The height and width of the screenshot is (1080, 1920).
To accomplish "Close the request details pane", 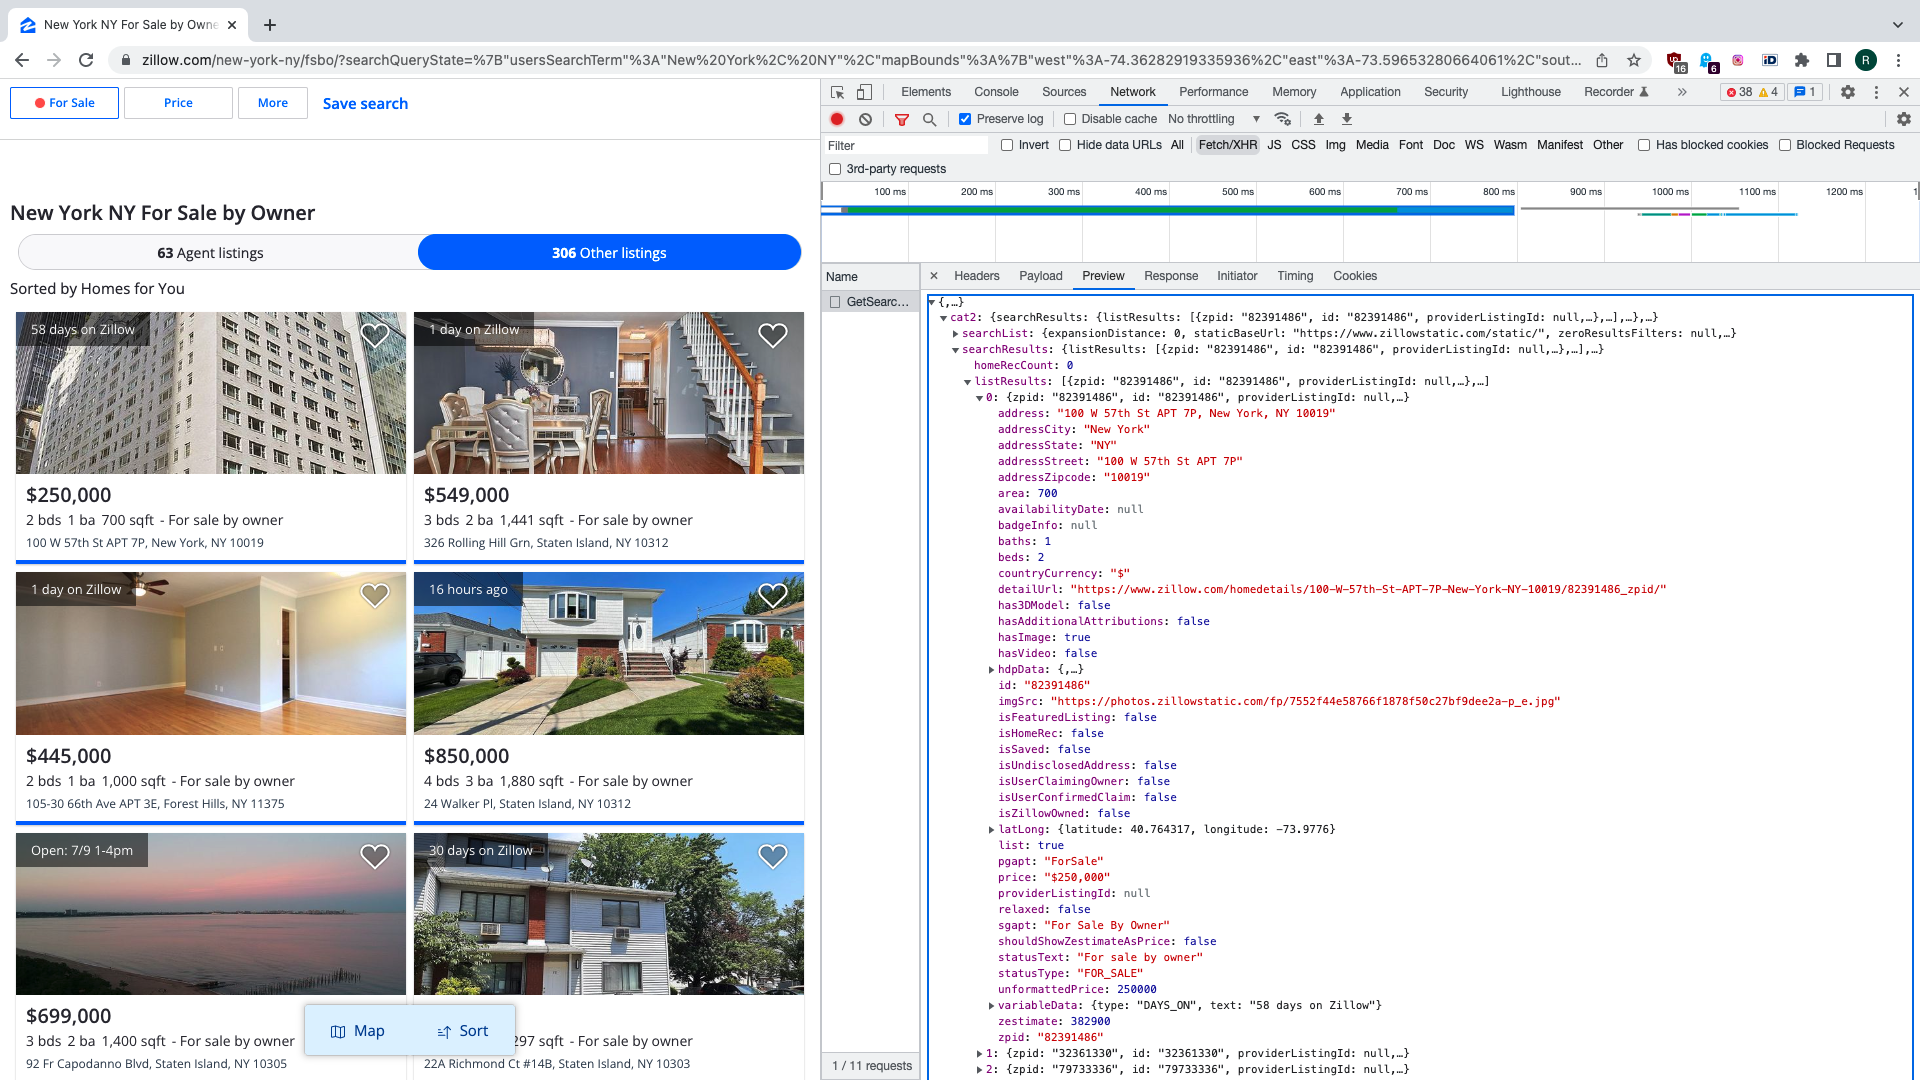I will point(934,276).
